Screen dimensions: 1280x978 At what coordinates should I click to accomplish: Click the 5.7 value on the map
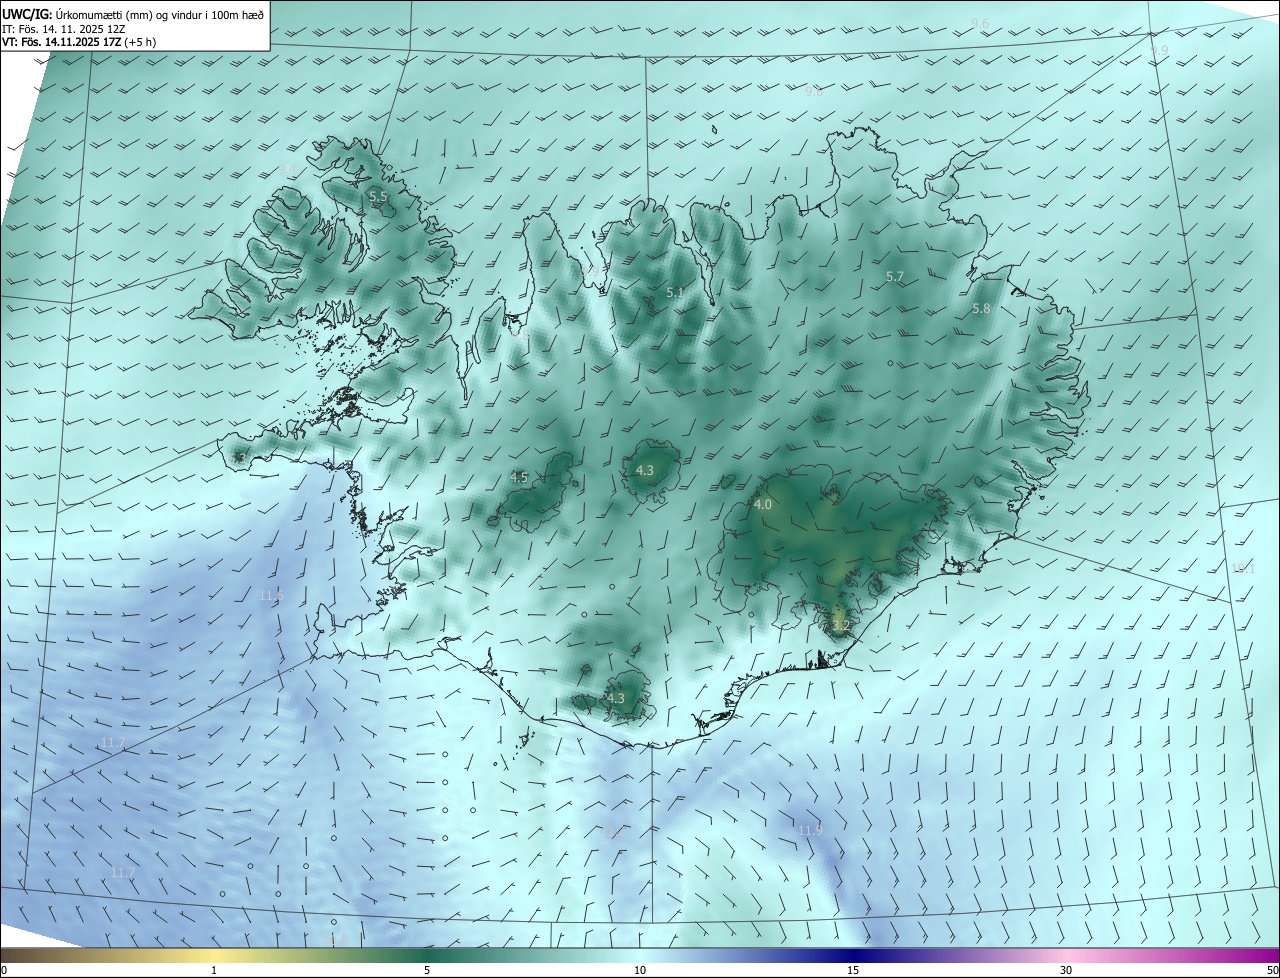pyautogui.click(x=895, y=276)
